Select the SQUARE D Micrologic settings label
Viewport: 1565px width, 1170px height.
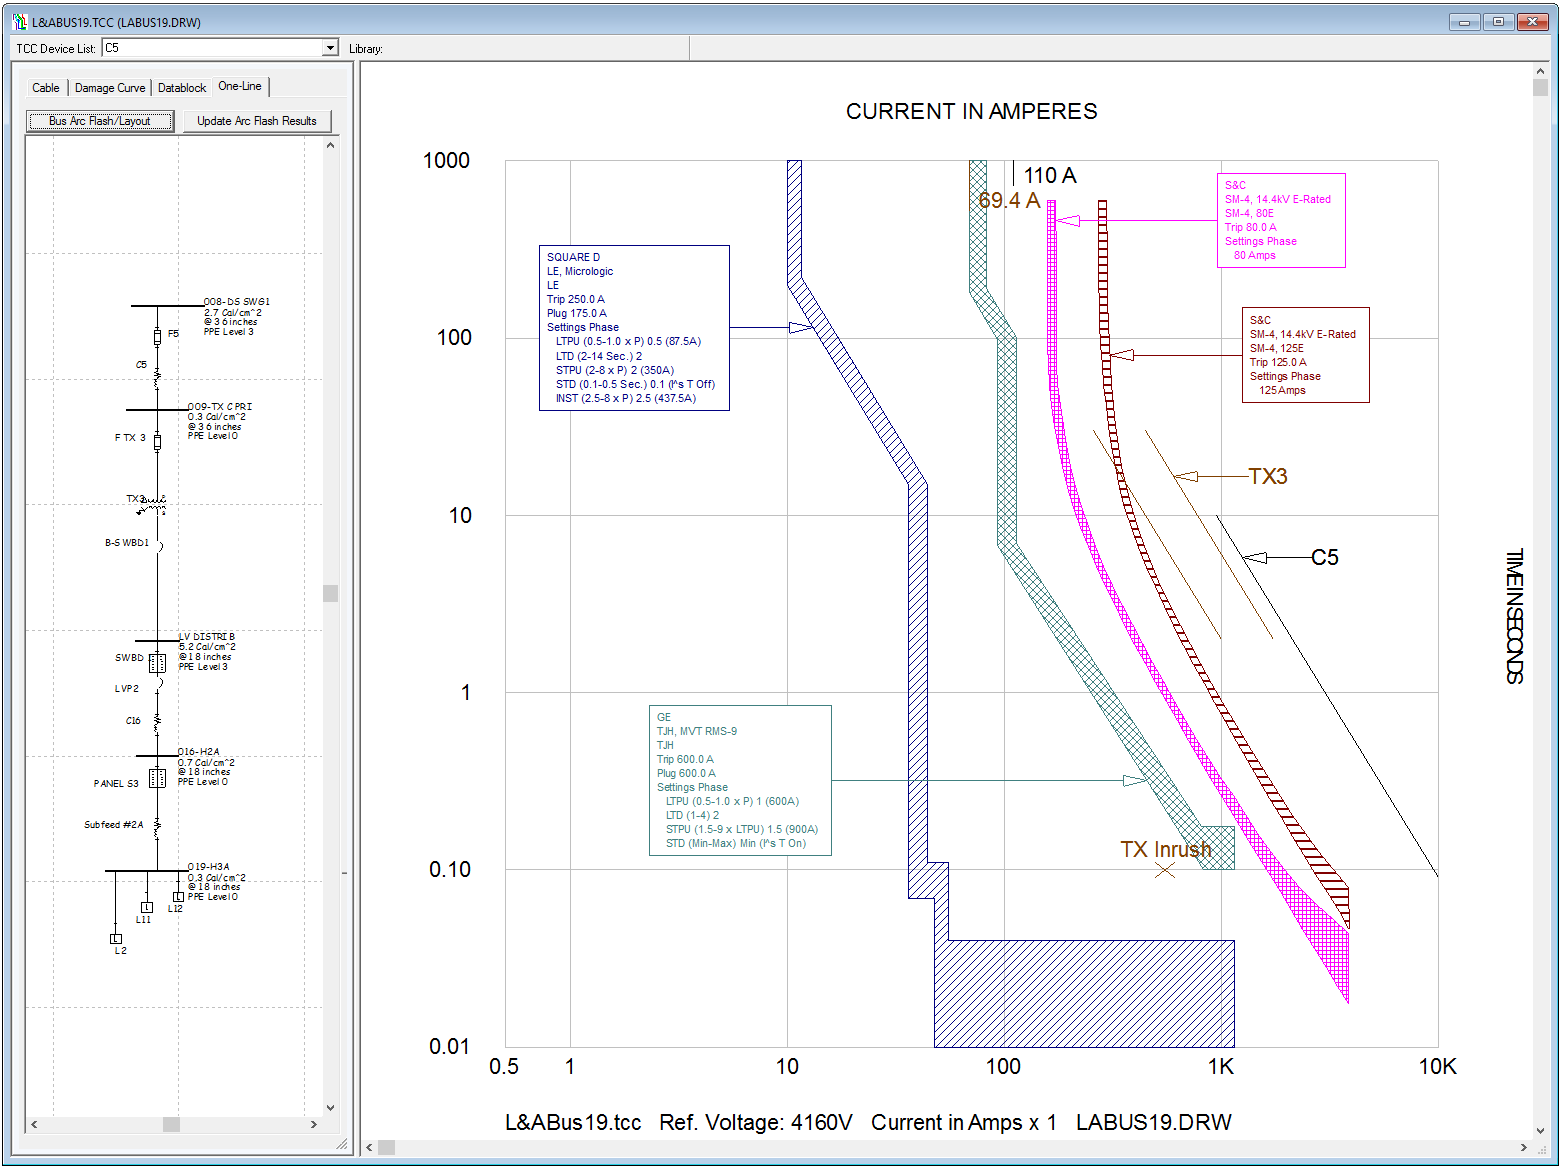(634, 328)
